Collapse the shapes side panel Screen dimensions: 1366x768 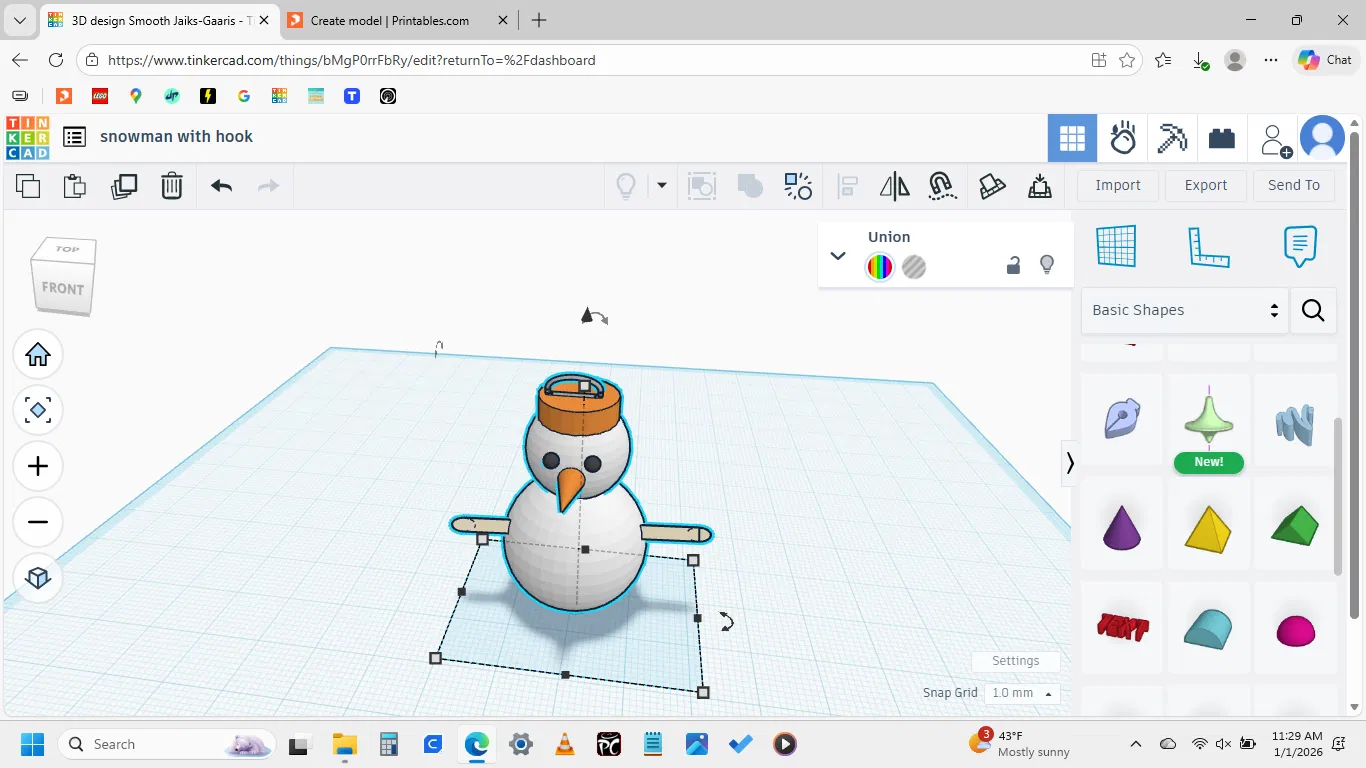point(1070,463)
